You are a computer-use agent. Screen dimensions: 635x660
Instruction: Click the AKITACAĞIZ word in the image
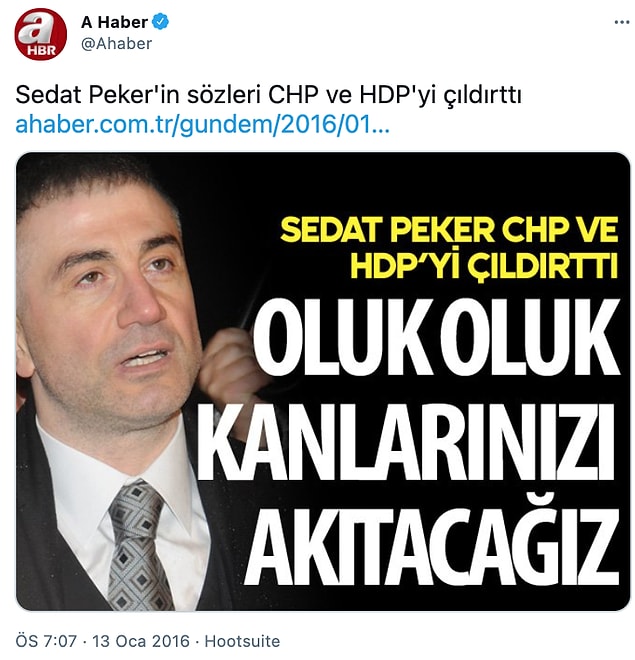pyautogui.click(x=431, y=546)
